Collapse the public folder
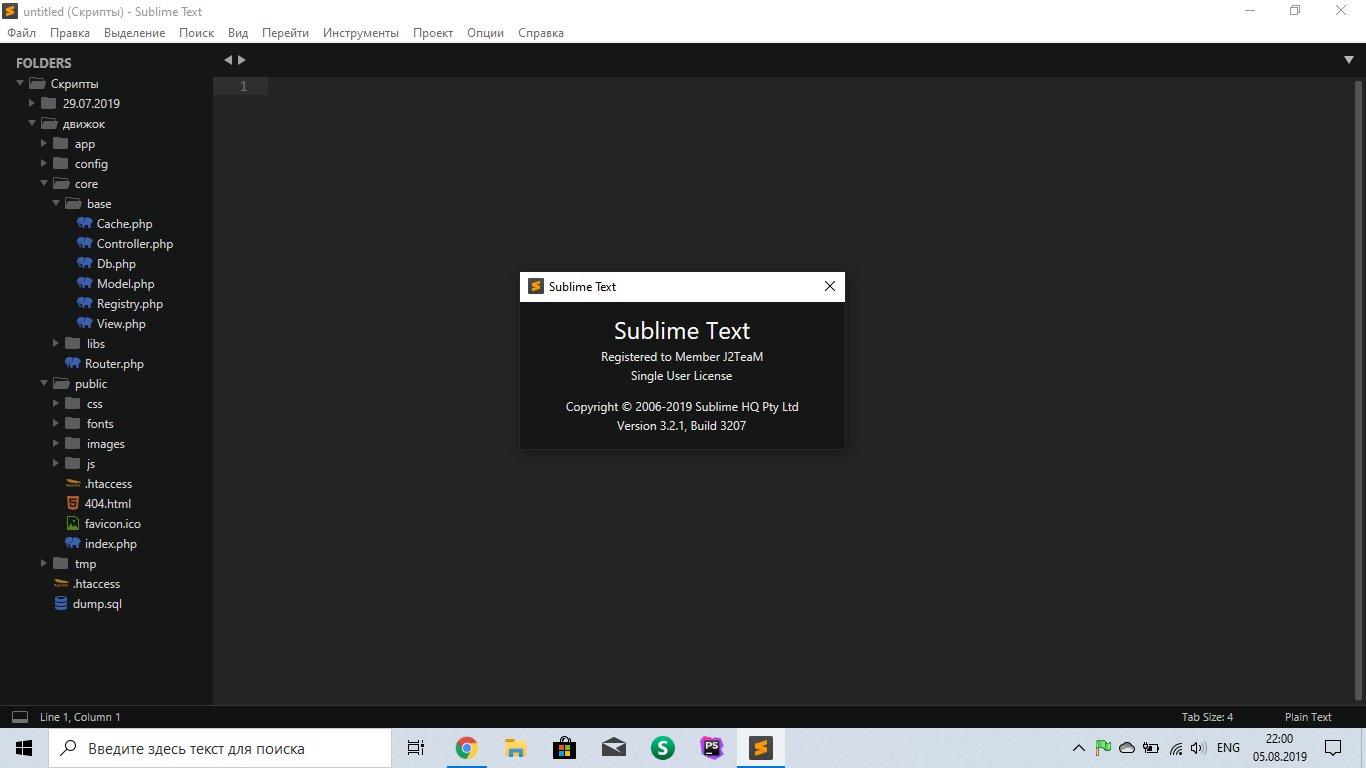This screenshot has width=1366, height=768. pyautogui.click(x=44, y=384)
